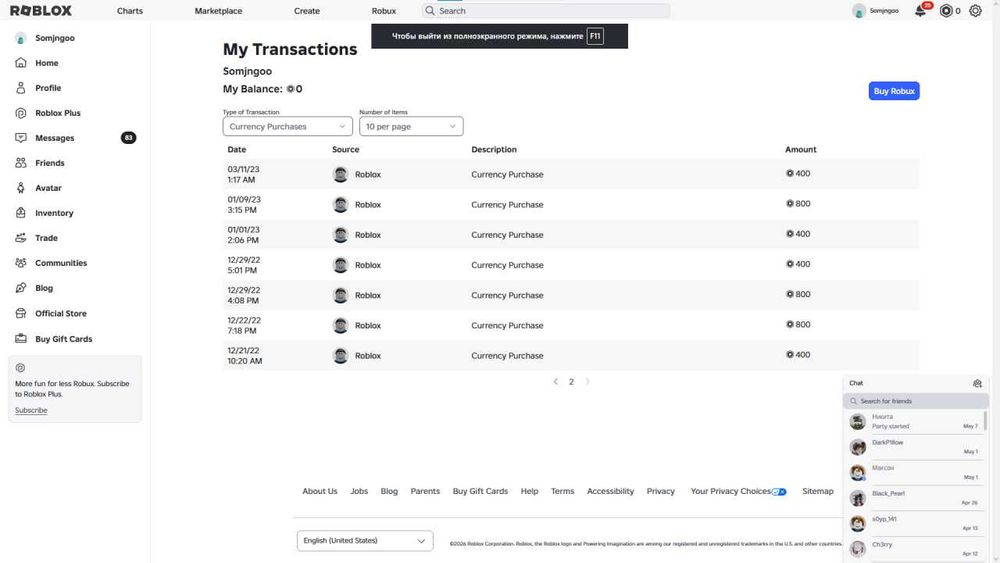Open the Charts tab

tap(129, 11)
